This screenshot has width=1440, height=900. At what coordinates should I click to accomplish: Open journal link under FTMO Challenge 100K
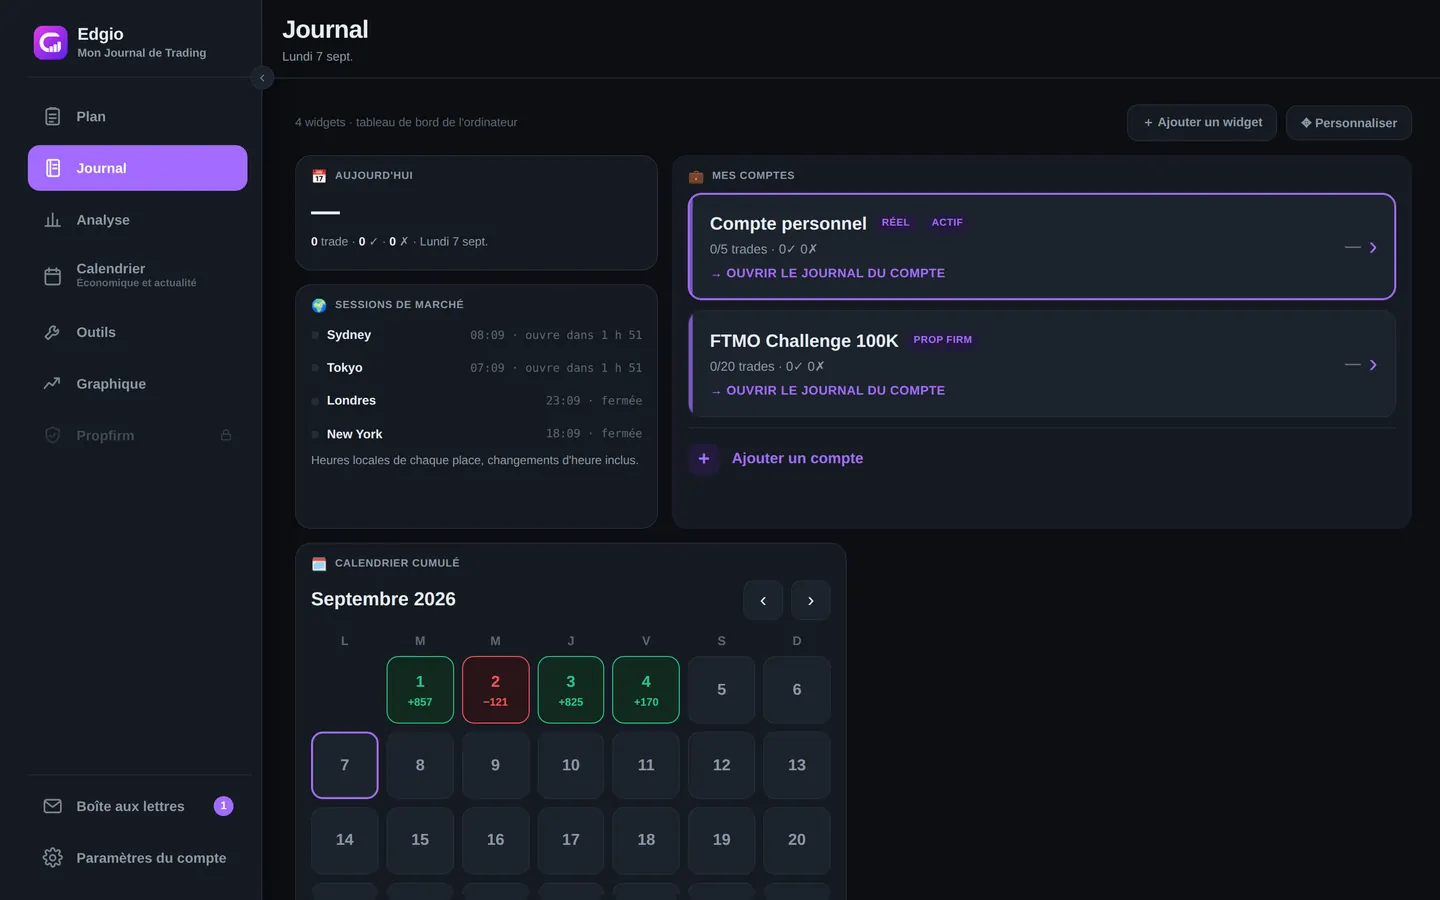coord(827,391)
